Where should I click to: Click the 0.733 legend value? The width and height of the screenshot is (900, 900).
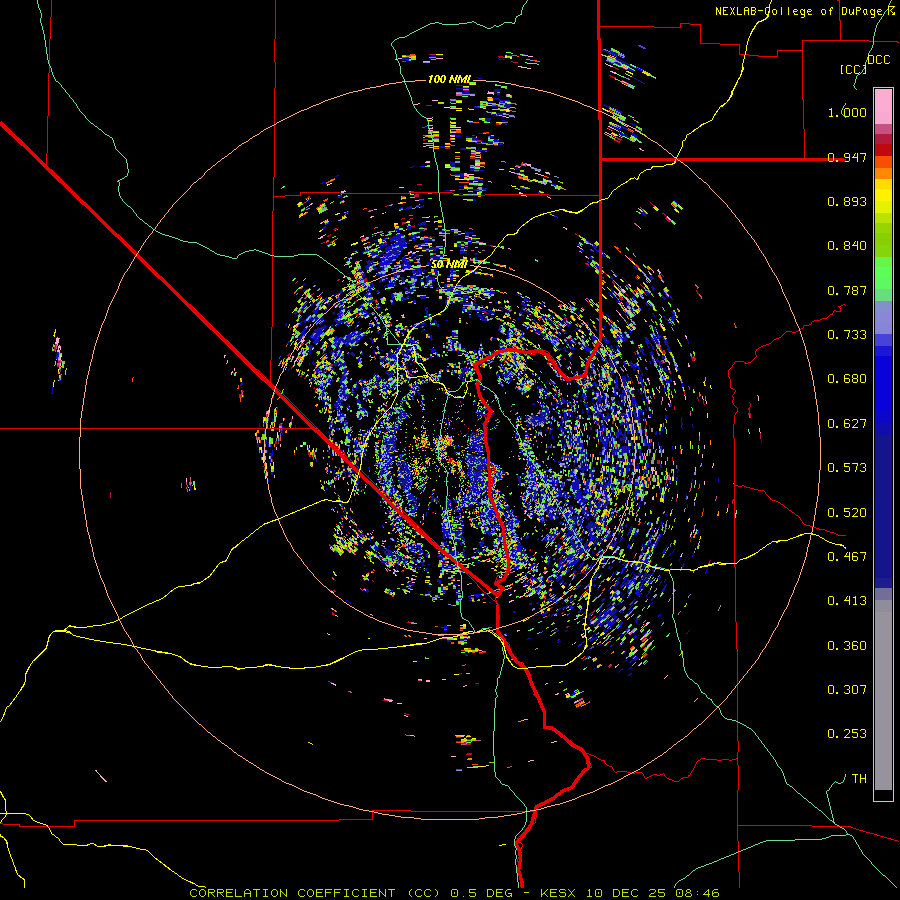[847, 335]
